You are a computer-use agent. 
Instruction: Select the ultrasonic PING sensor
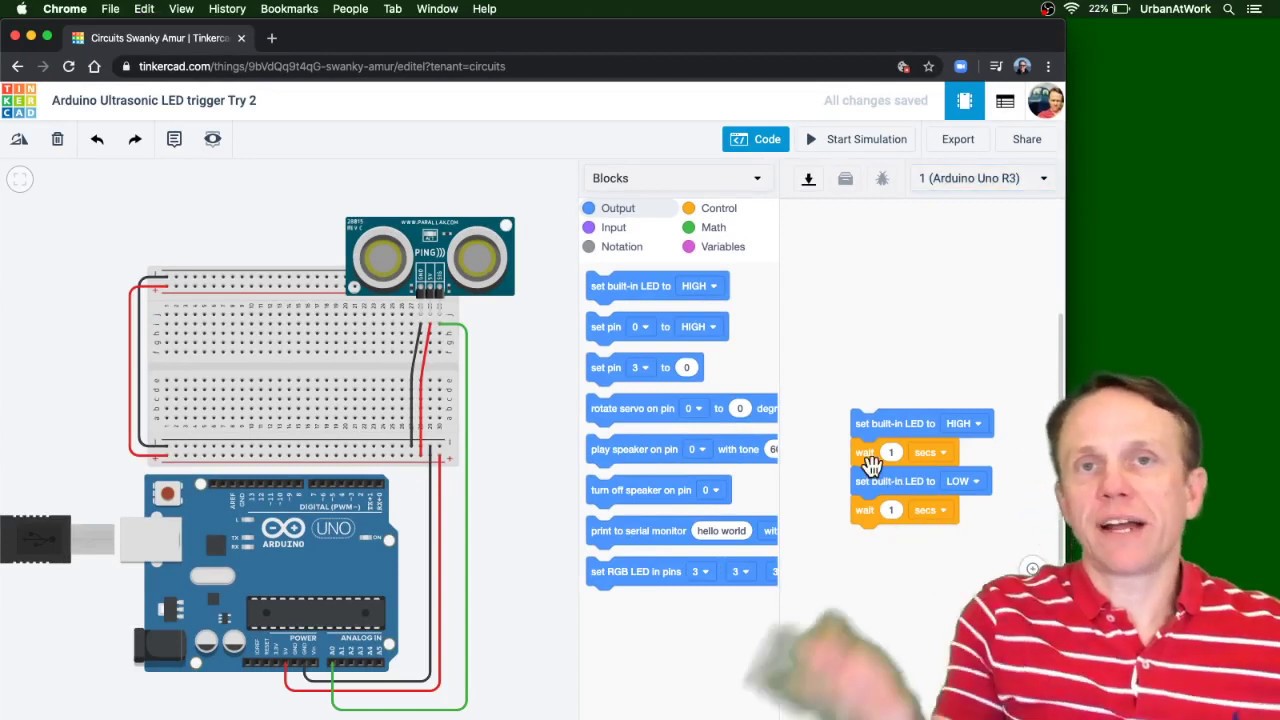pyautogui.click(x=430, y=256)
